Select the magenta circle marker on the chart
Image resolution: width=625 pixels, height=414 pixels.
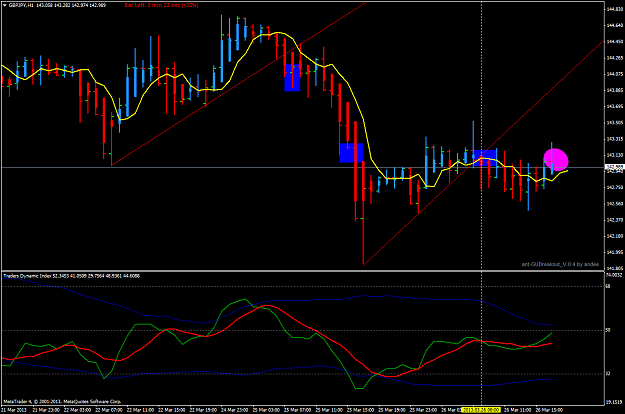tap(556, 160)
